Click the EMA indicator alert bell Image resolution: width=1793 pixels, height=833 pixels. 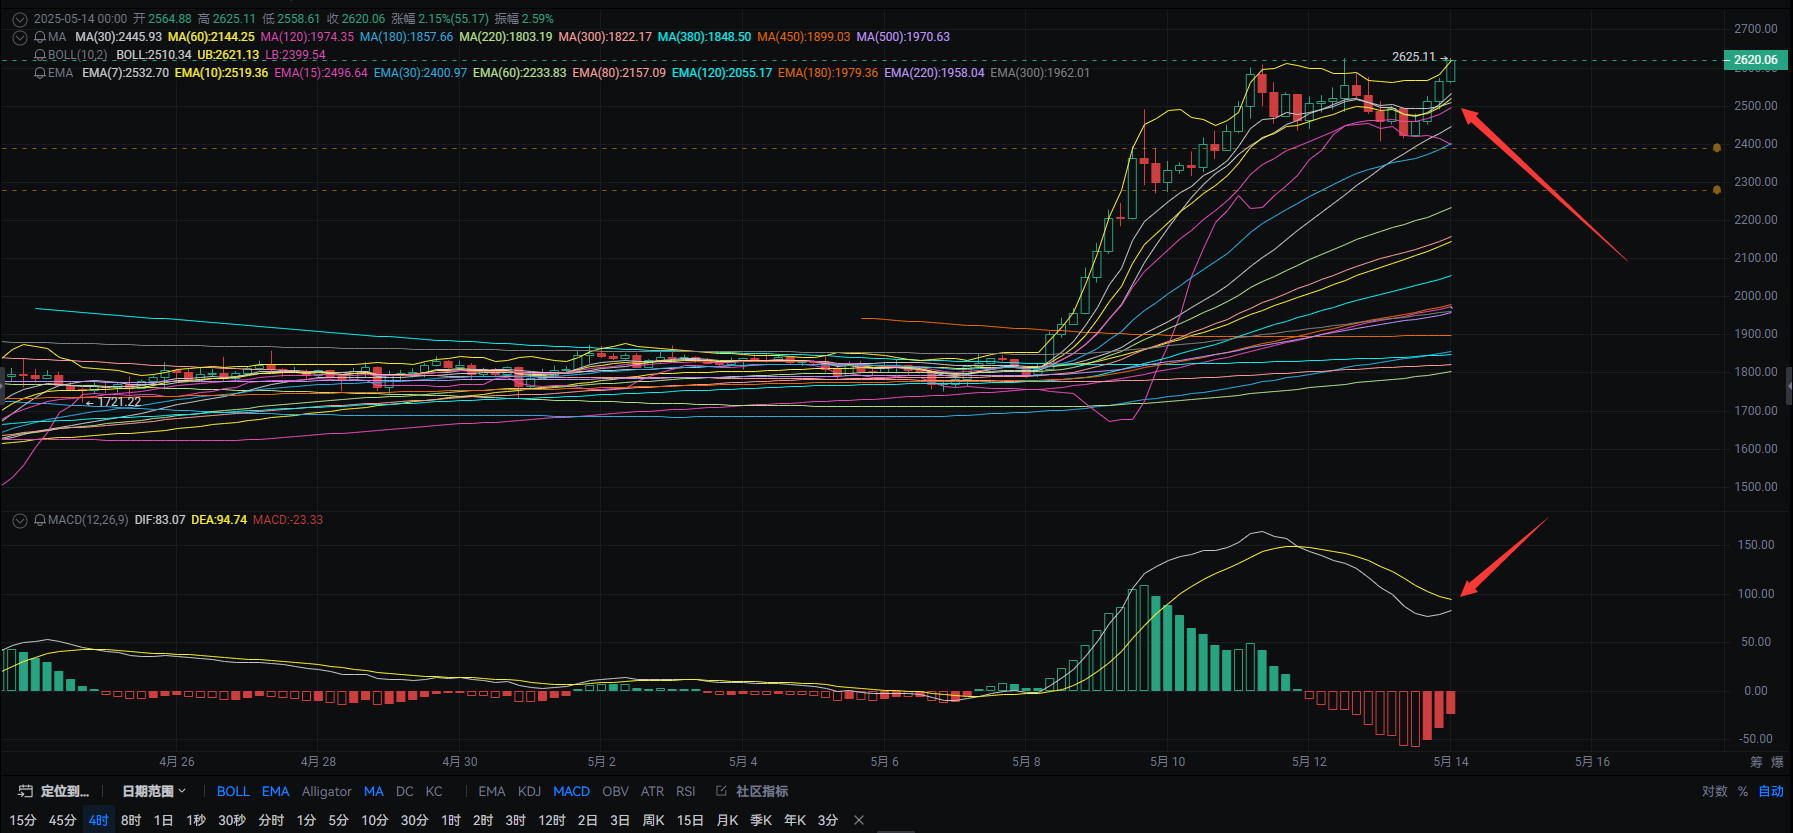coord(40,73)
